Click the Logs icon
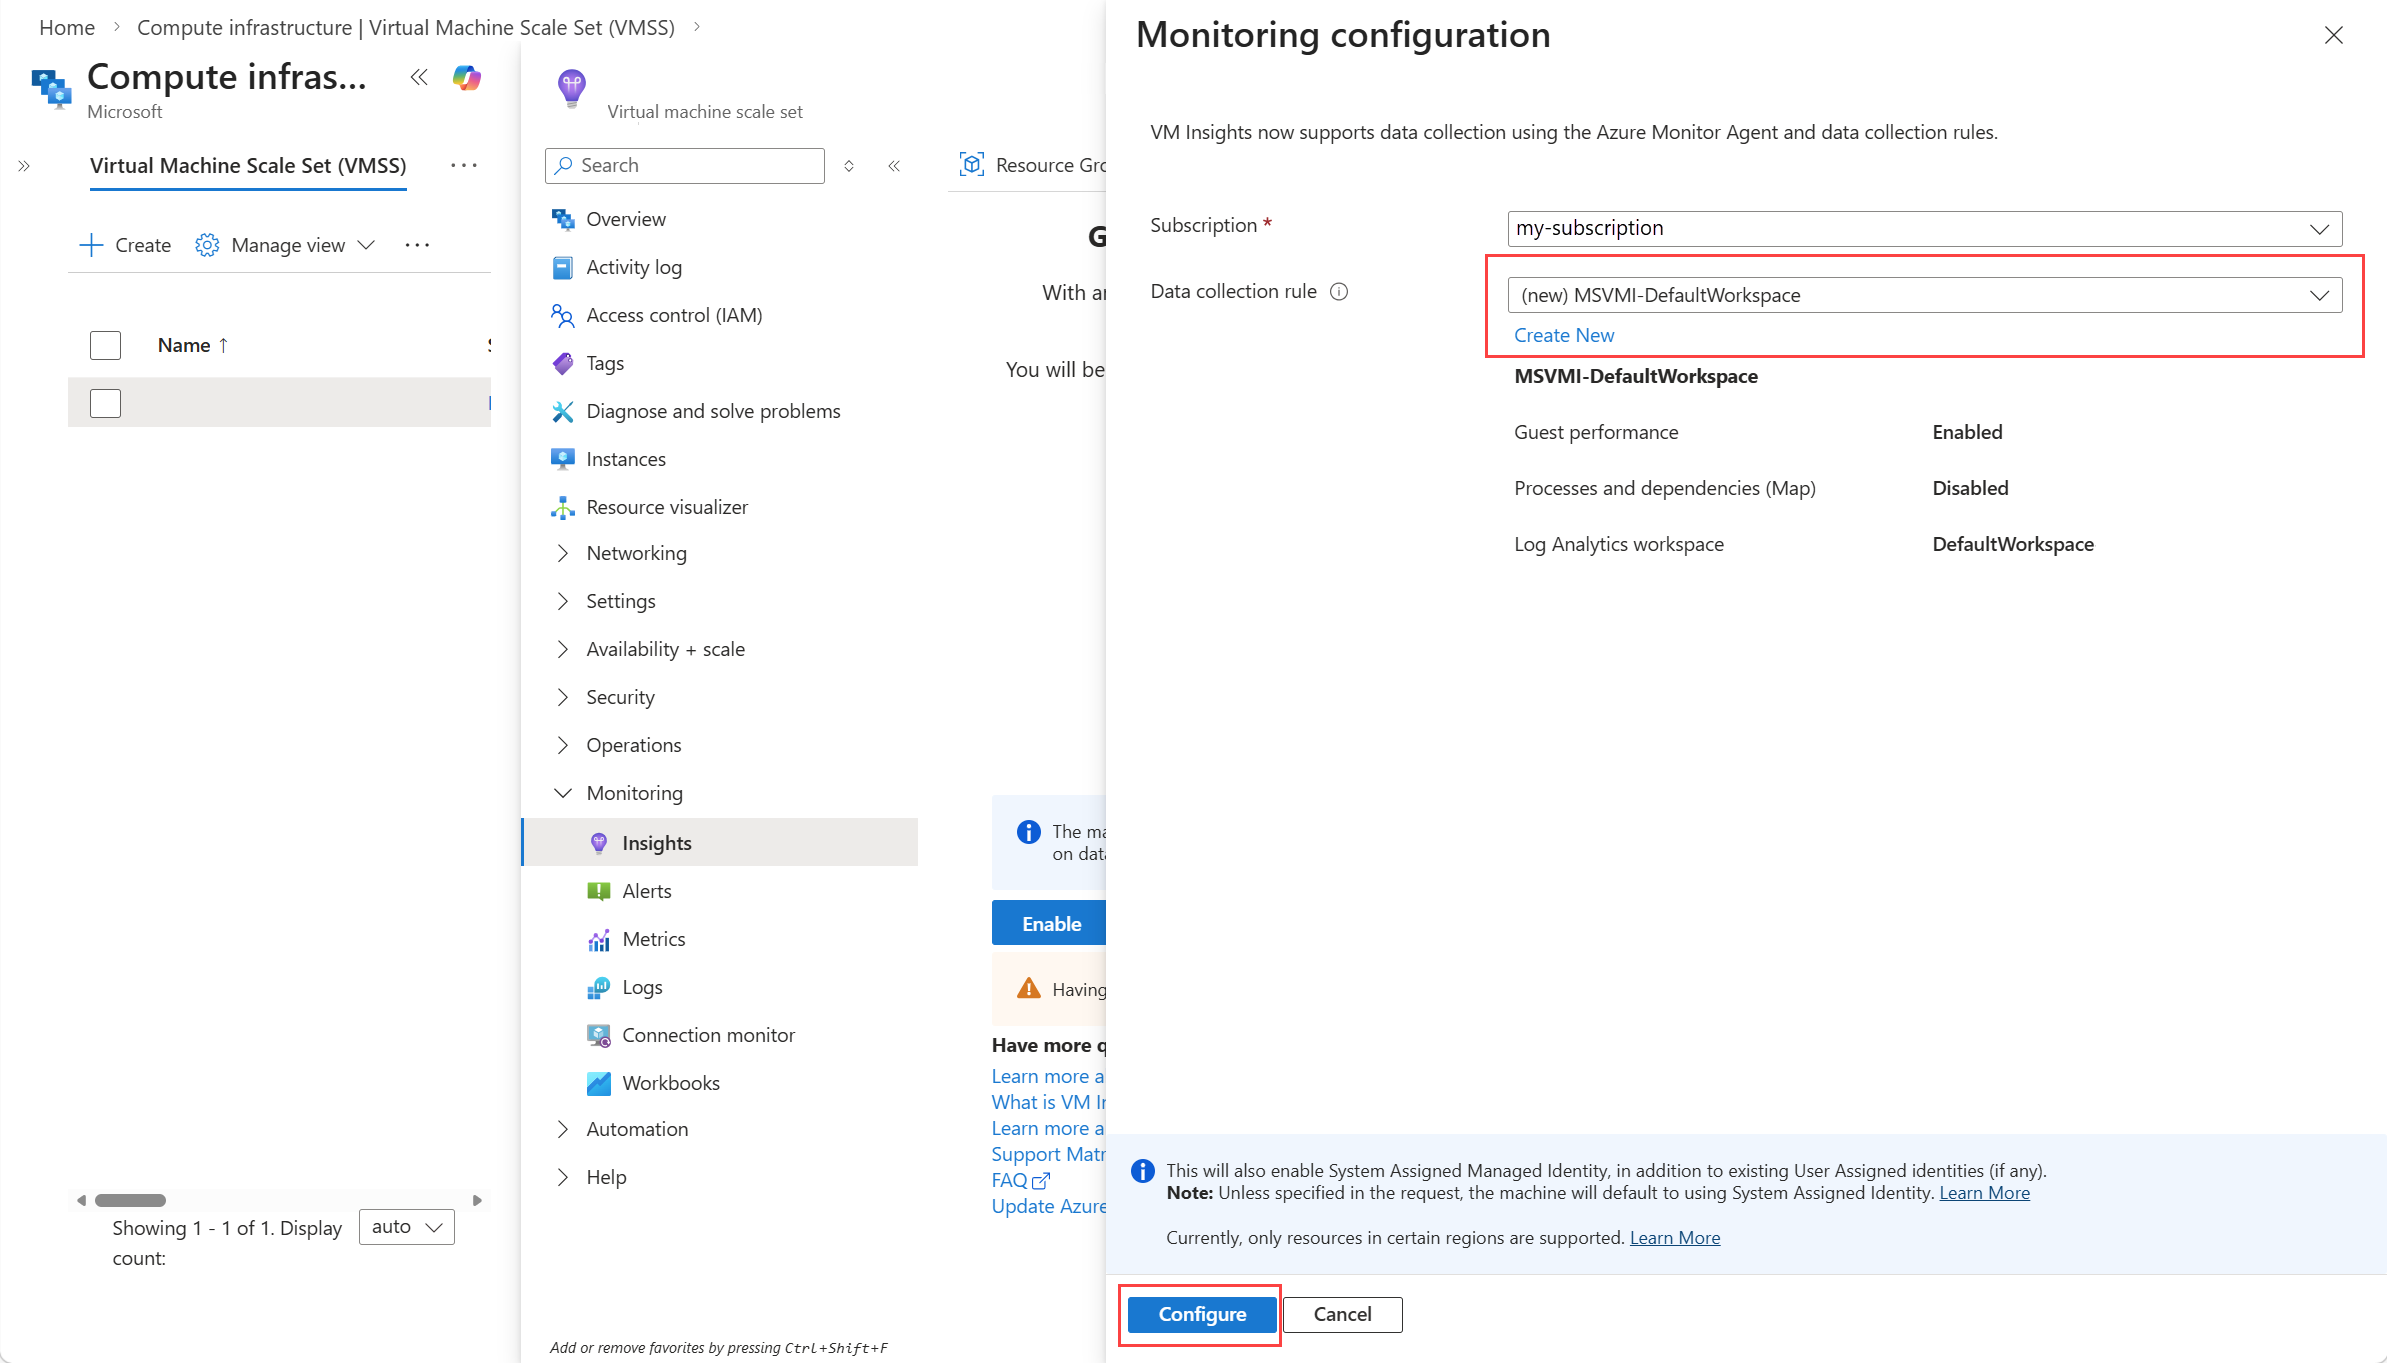This screenshot has height=1363, width=2387. tap(599, 987)
